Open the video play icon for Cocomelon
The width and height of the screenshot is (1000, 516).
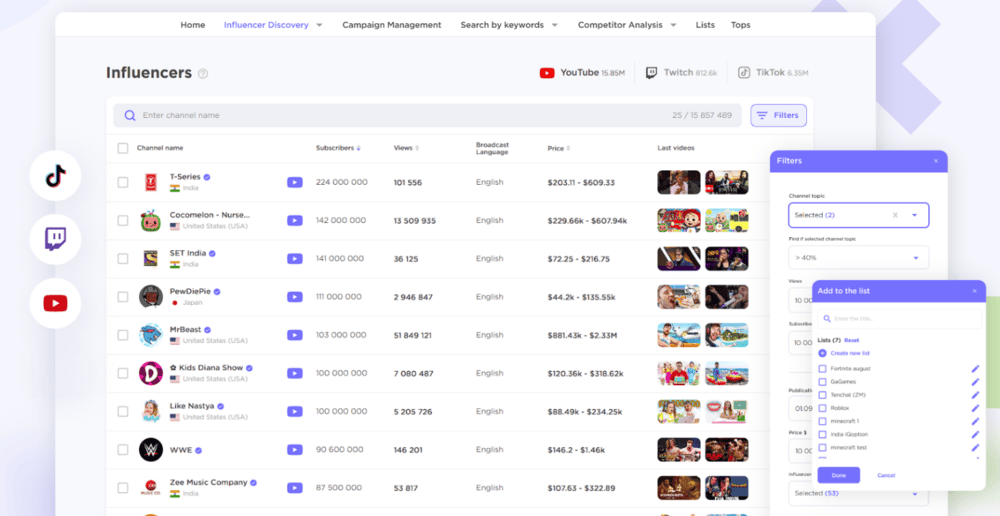[x=295, y=221]
